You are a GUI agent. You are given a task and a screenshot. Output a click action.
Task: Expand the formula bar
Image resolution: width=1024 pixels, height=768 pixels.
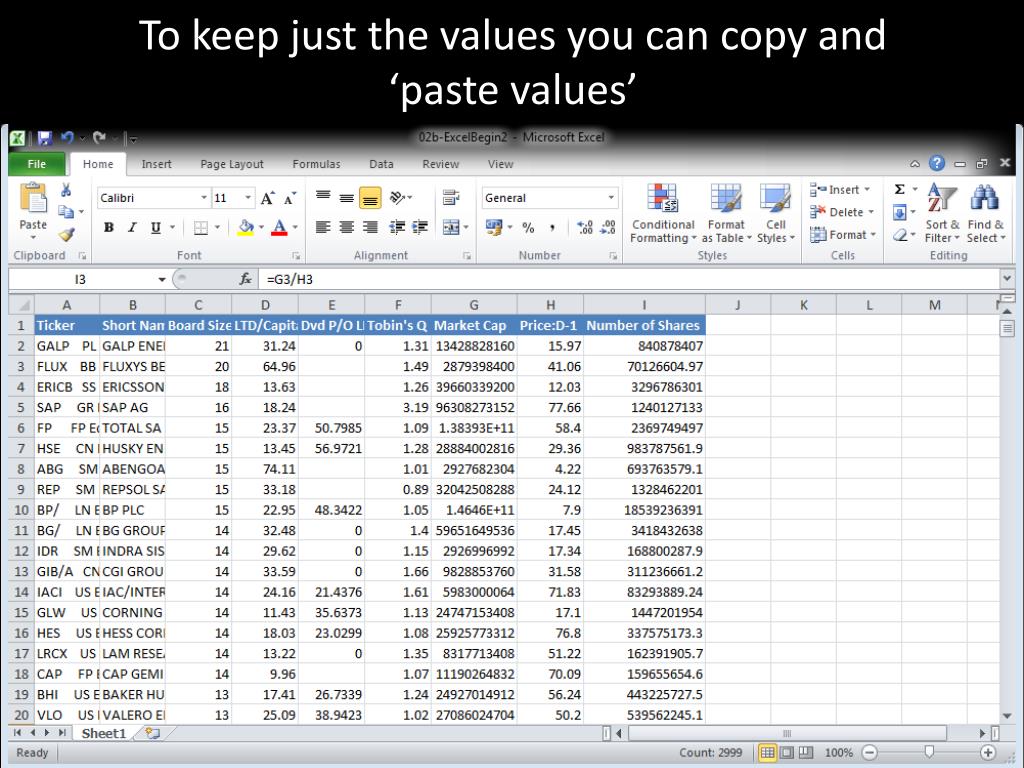pos(1007,279)
